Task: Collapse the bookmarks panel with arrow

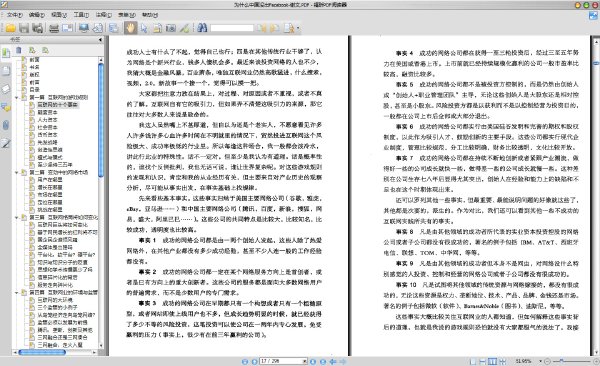Action: pos(100,39)
